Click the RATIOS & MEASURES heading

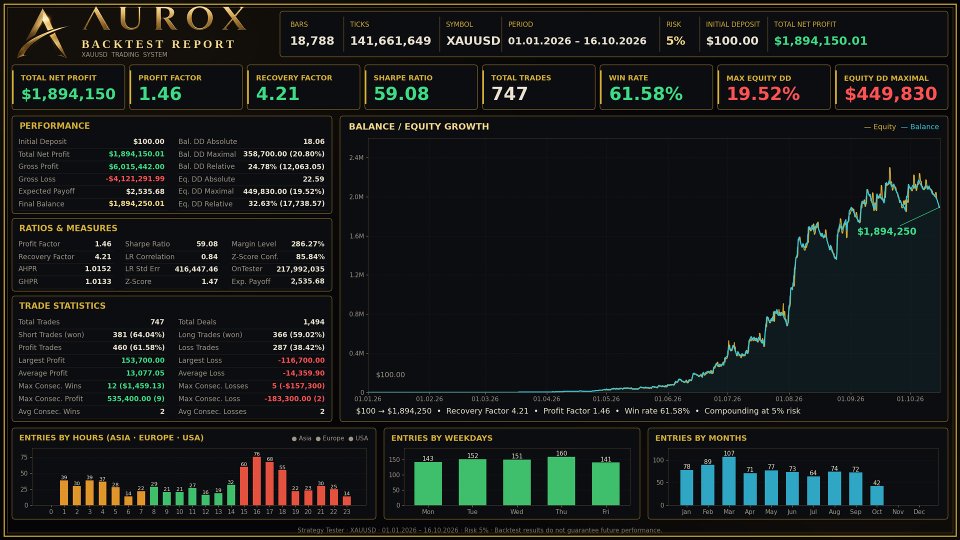68,228
